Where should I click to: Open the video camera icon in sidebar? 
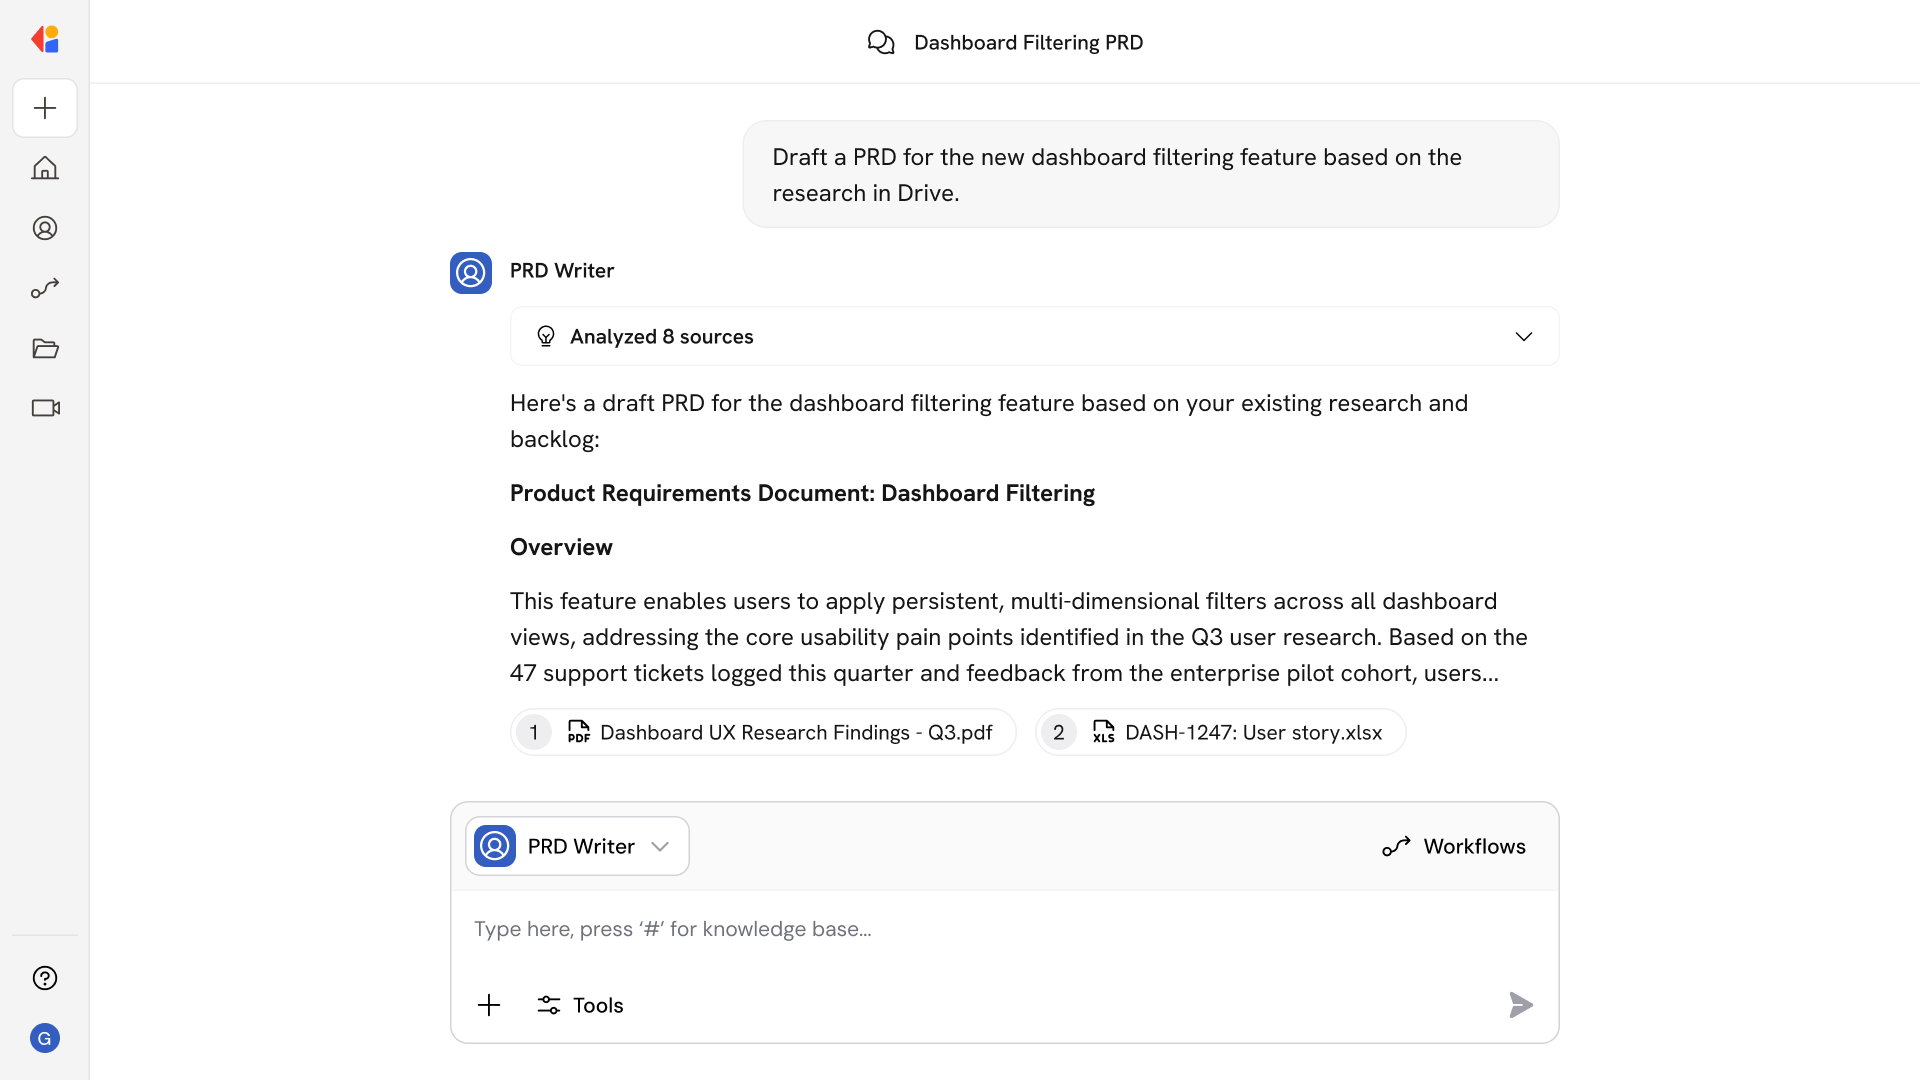click(x=45, y=408)
